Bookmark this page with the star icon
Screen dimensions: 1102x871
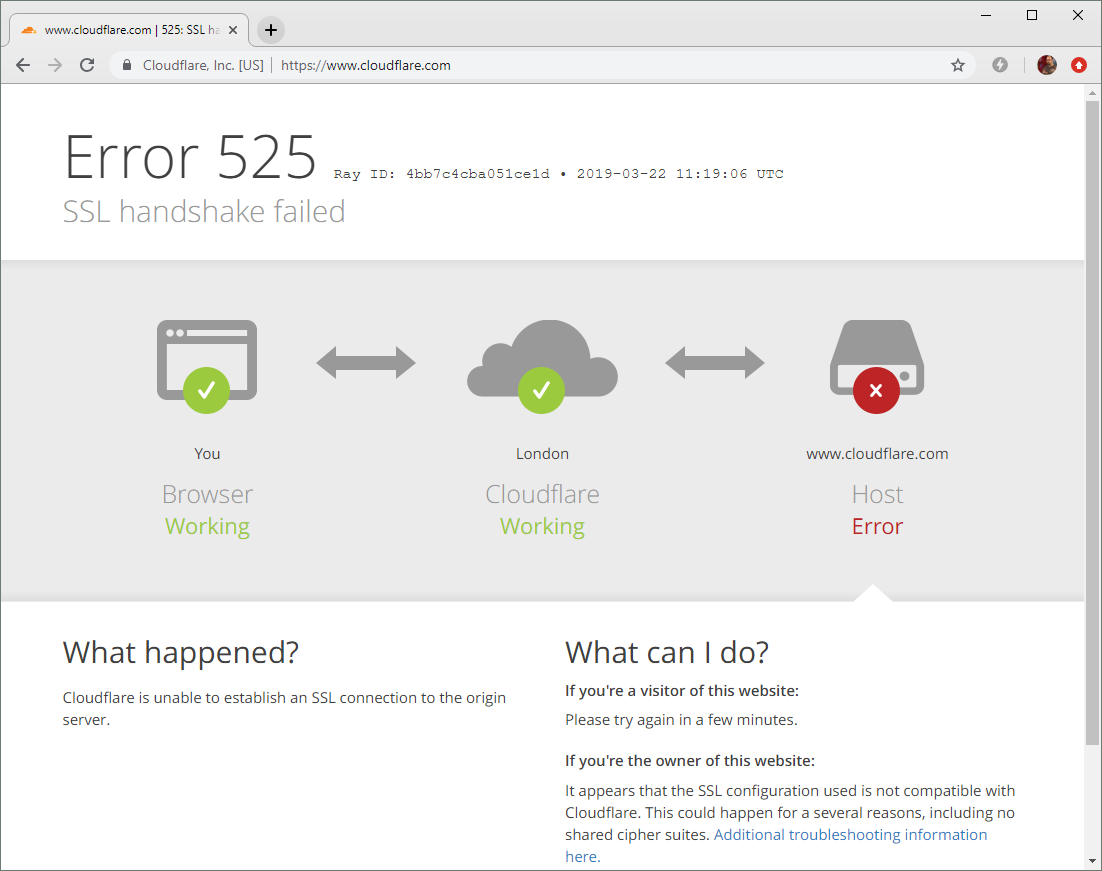(x=958, y=65)
